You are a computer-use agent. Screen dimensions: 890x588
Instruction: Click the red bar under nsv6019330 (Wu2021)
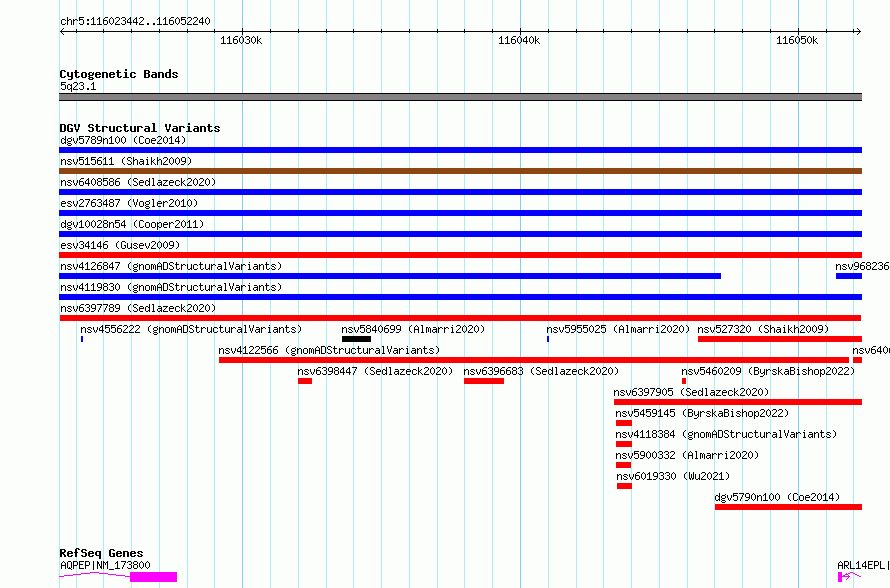tap(624, 486)
